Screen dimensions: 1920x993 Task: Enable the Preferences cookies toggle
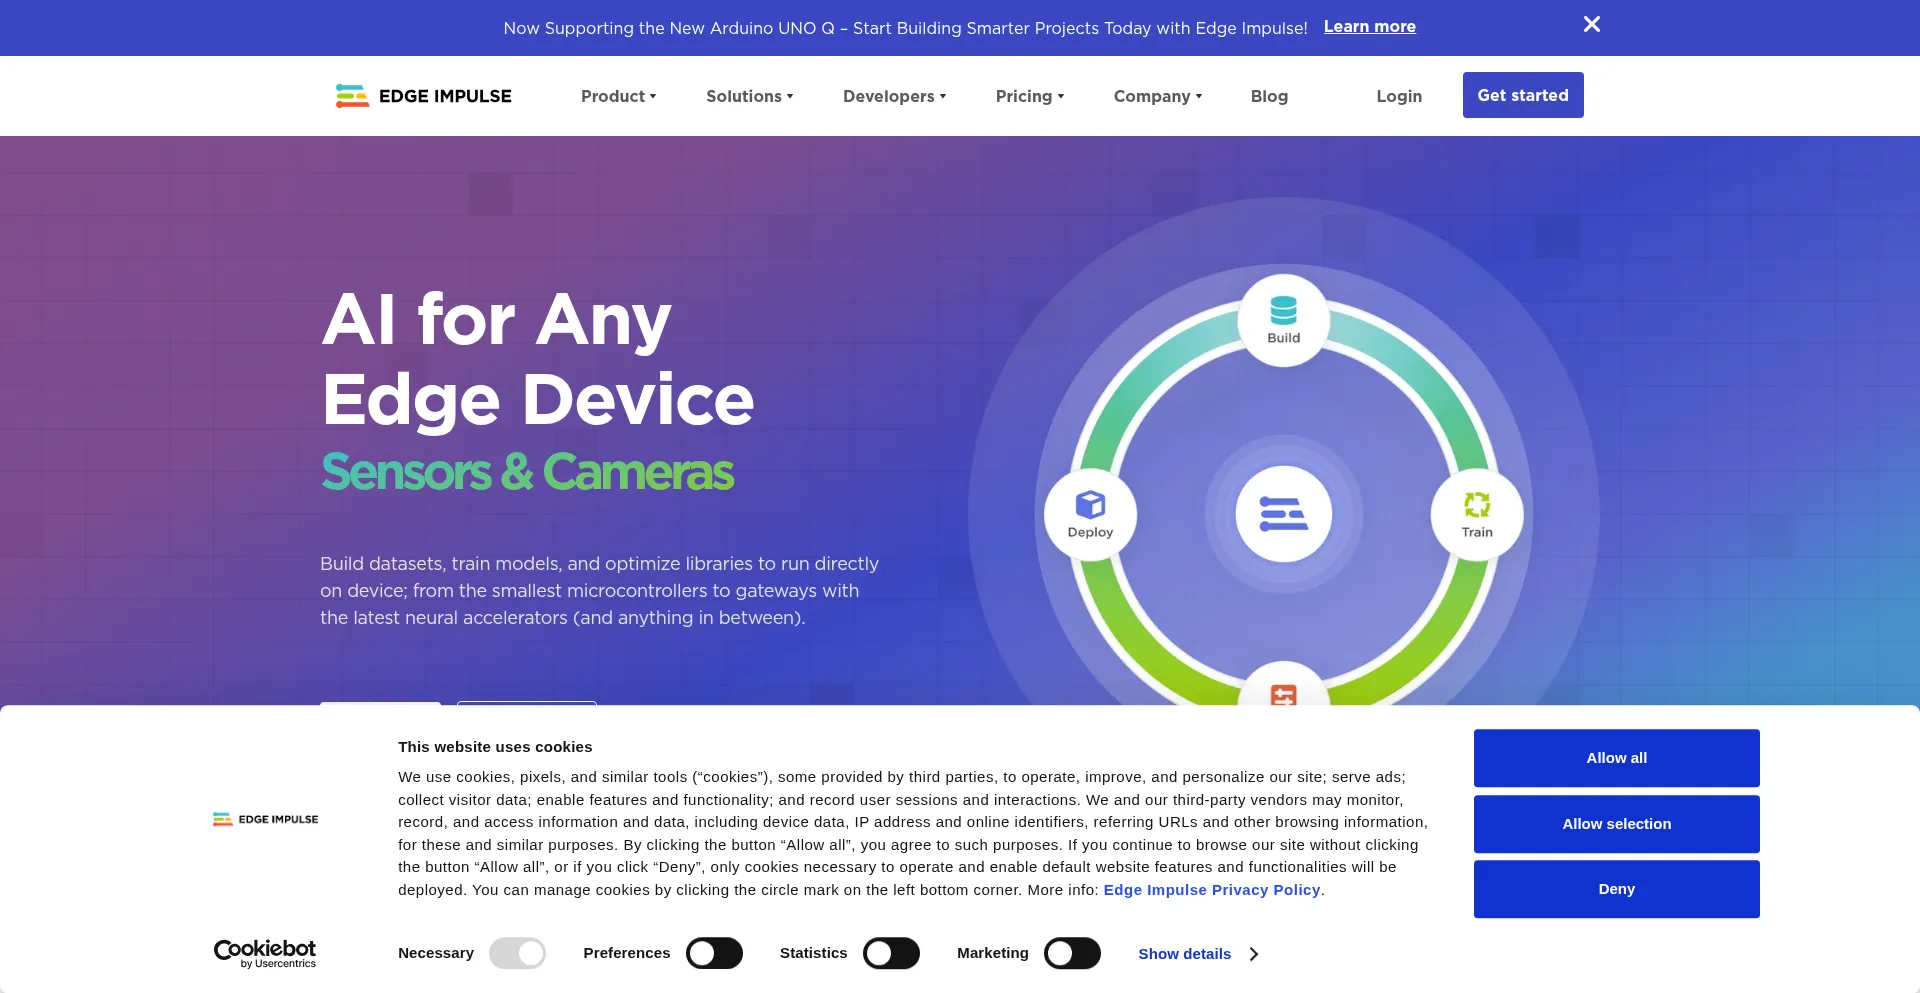pos(714,954)
